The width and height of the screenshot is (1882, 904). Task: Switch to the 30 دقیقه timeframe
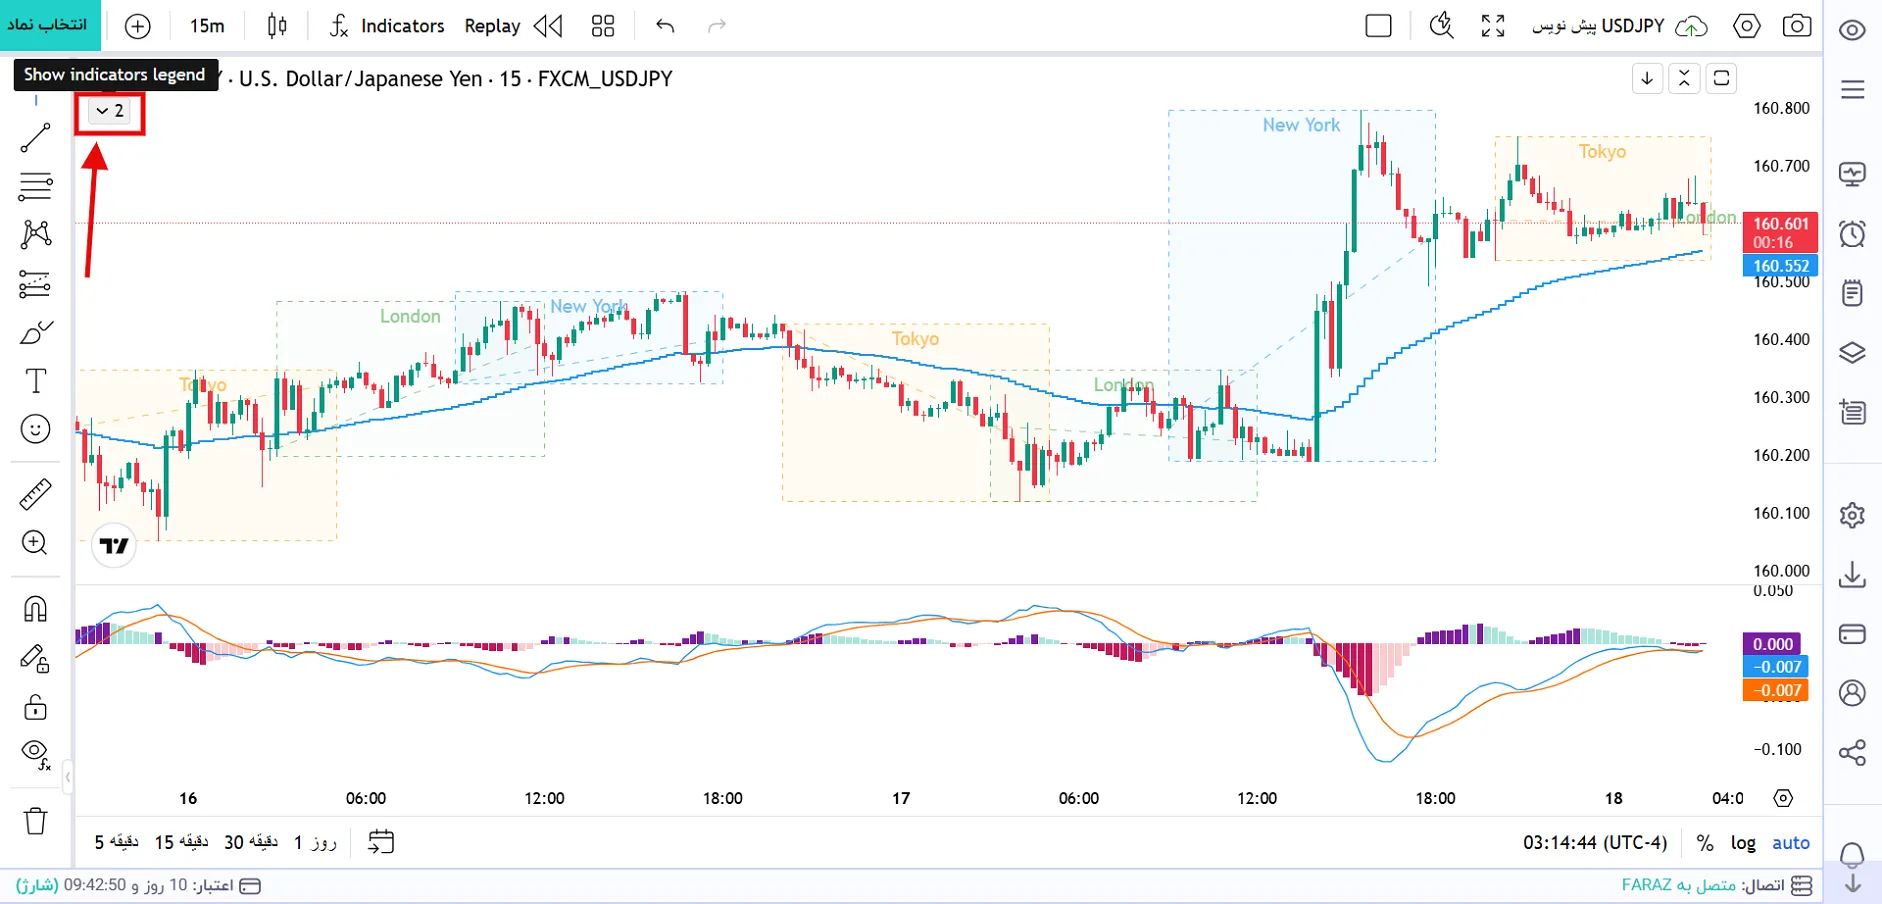[251, 843]
